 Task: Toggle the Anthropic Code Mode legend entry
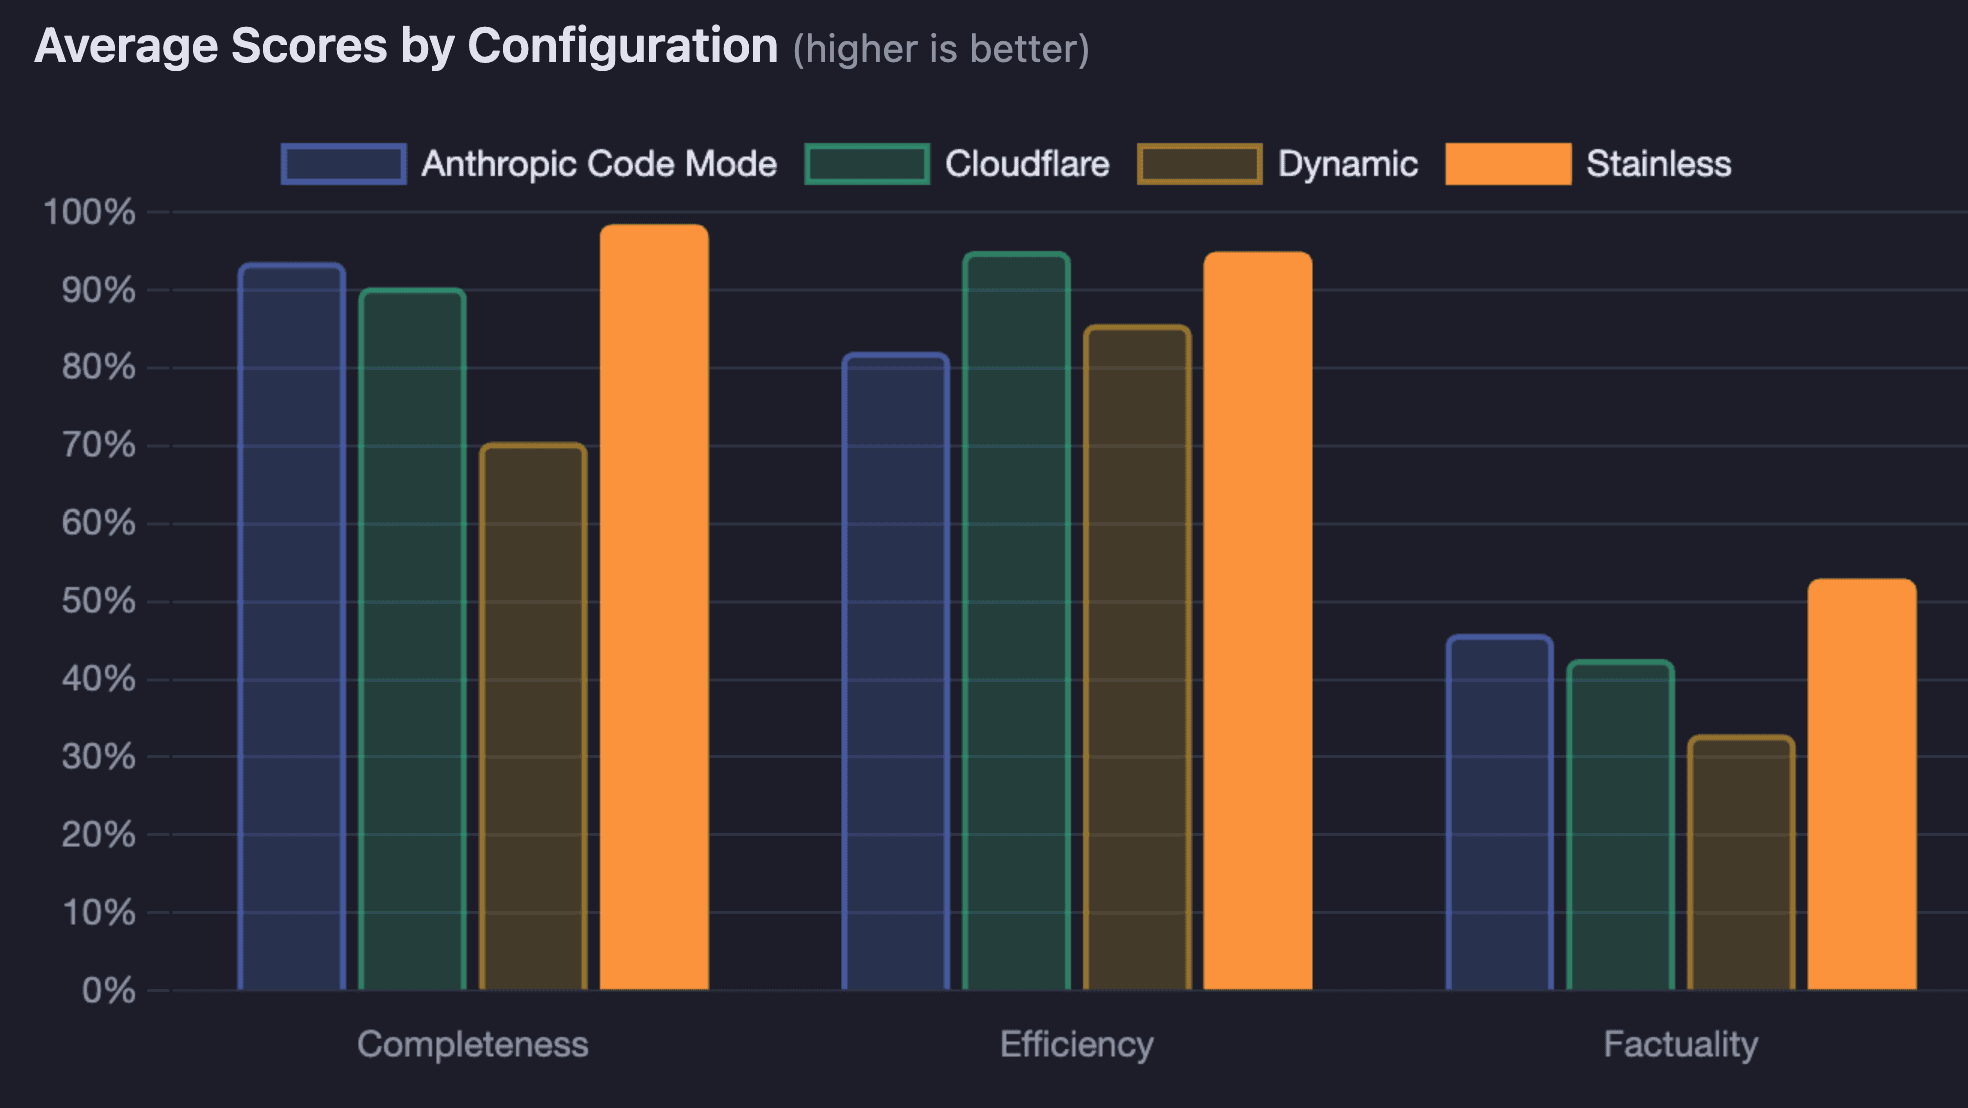pos(597,163)
